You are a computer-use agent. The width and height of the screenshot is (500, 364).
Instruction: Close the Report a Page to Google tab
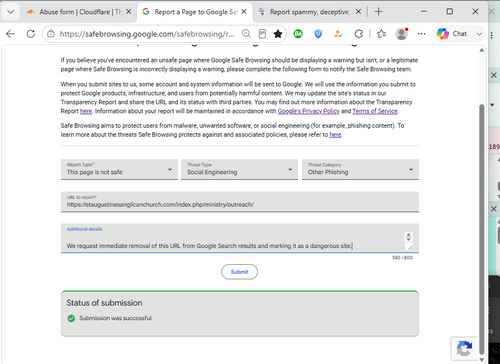click(244, 12)
